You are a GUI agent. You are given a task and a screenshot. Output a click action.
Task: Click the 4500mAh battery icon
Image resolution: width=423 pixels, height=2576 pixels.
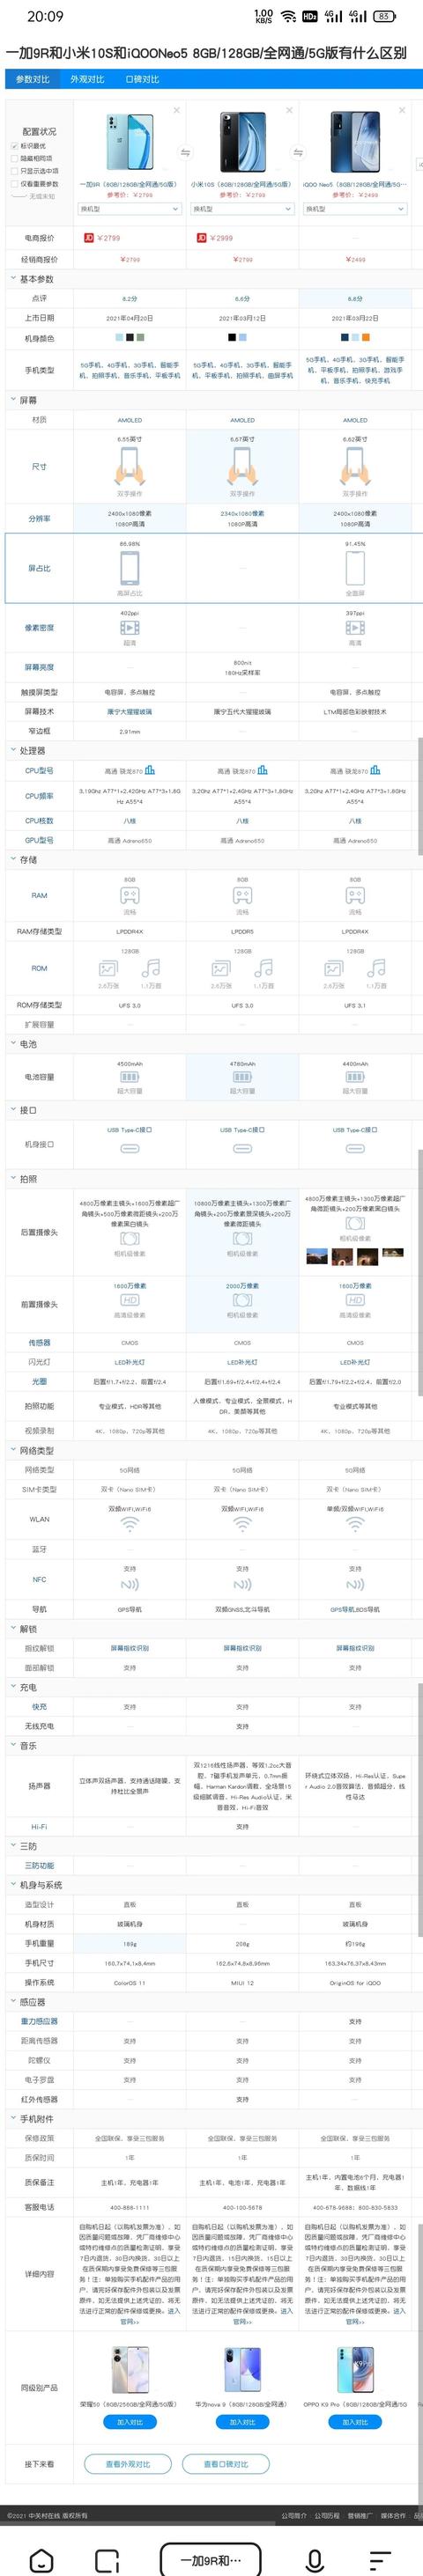[x=130, y=1077]
